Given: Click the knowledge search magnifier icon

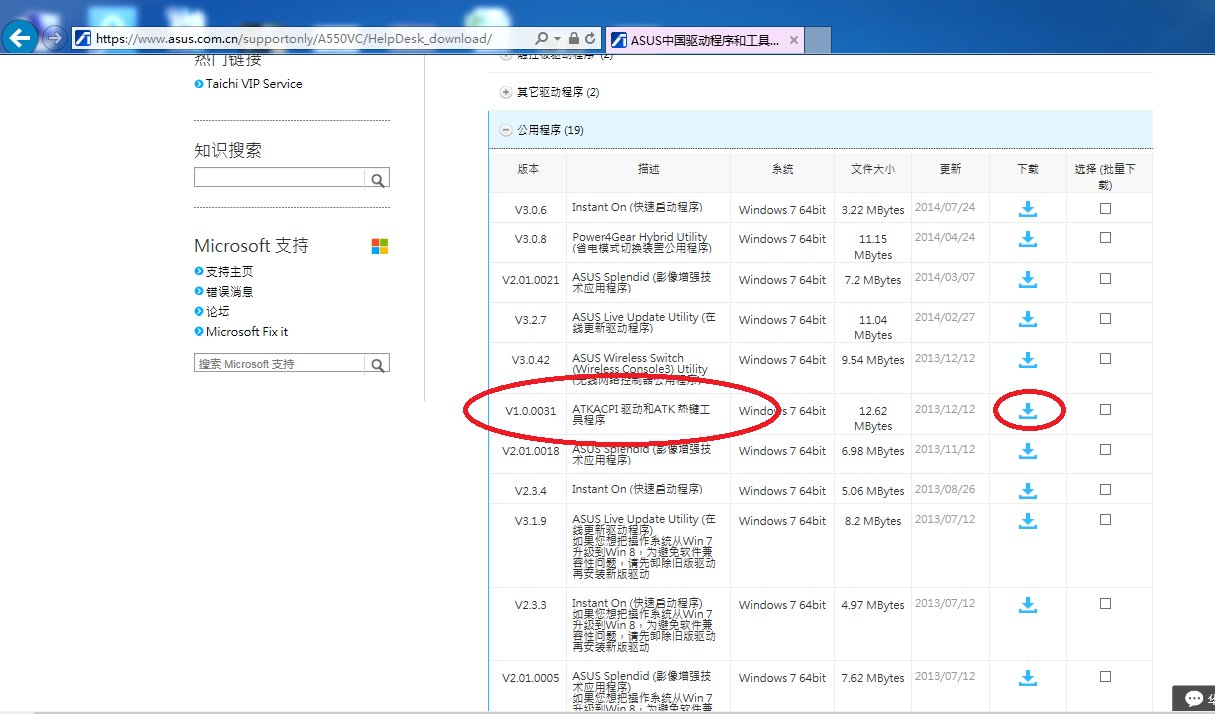Looking at the screenshot, I should (x=377, y=177).
